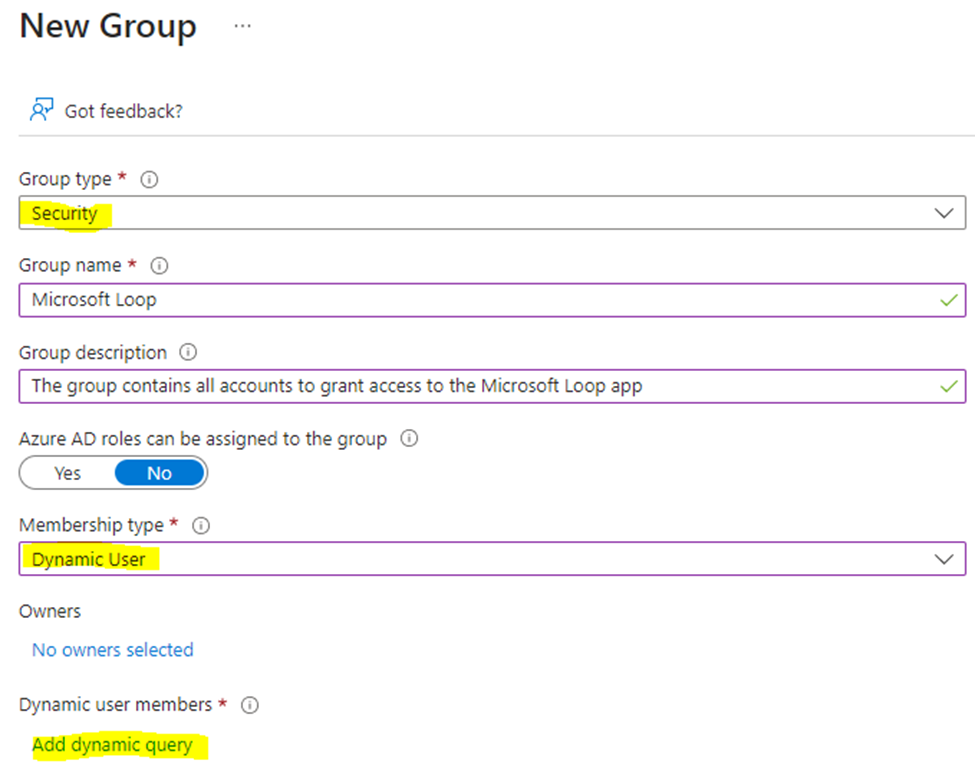
Task: Click No owners selected link
Action: coord(113,650)
